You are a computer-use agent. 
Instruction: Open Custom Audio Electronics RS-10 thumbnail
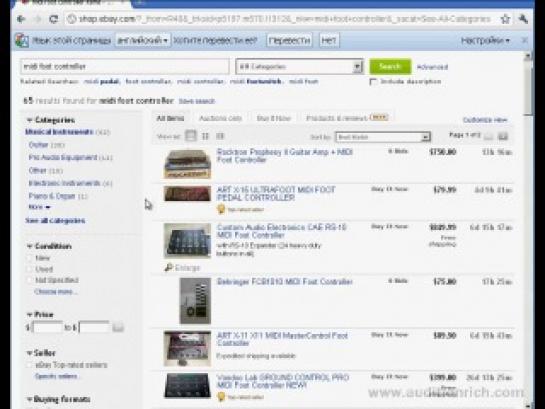tap(188, 240)
